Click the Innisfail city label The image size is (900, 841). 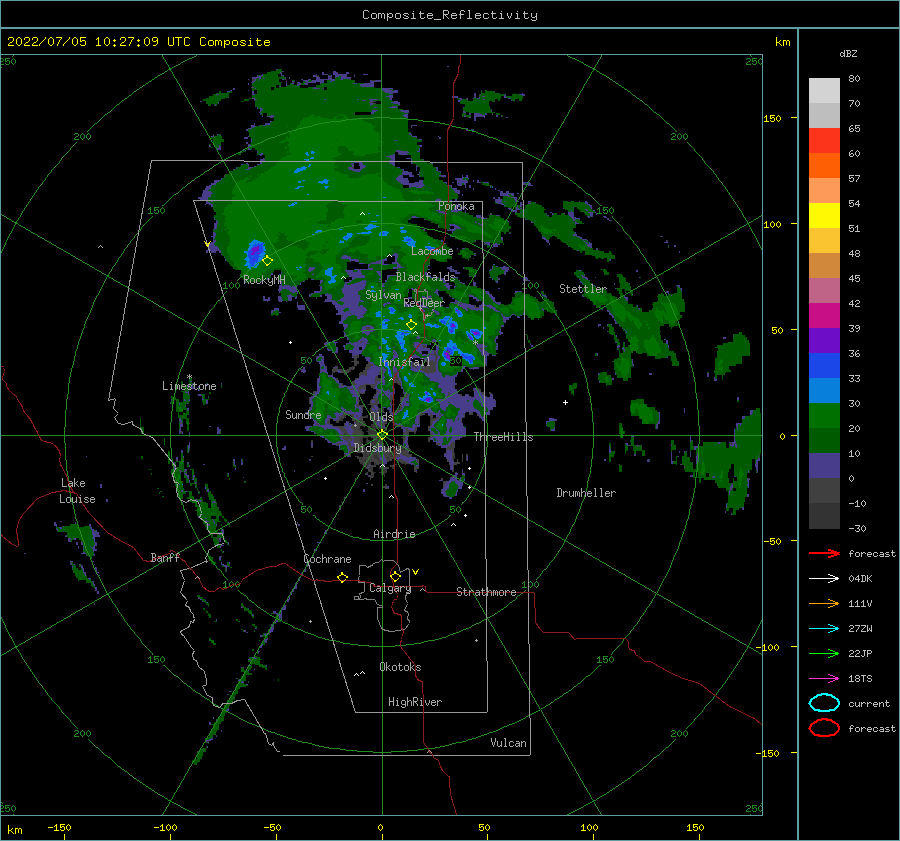pos(404,362)
